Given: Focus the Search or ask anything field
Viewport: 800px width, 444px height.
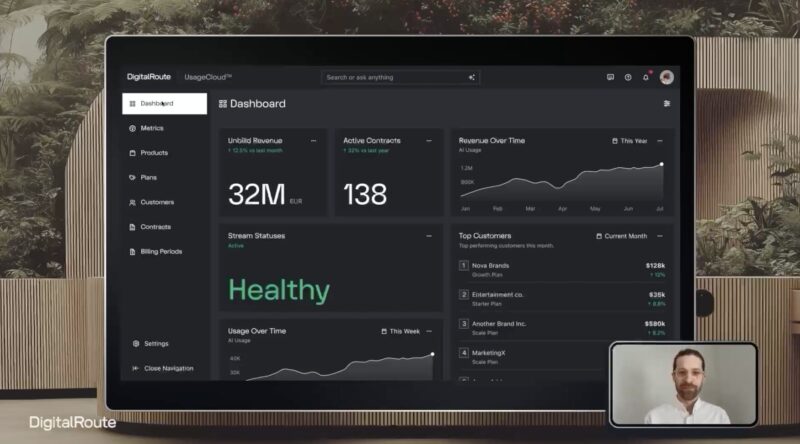Looking at the screenshot, I should pos(401,78).
